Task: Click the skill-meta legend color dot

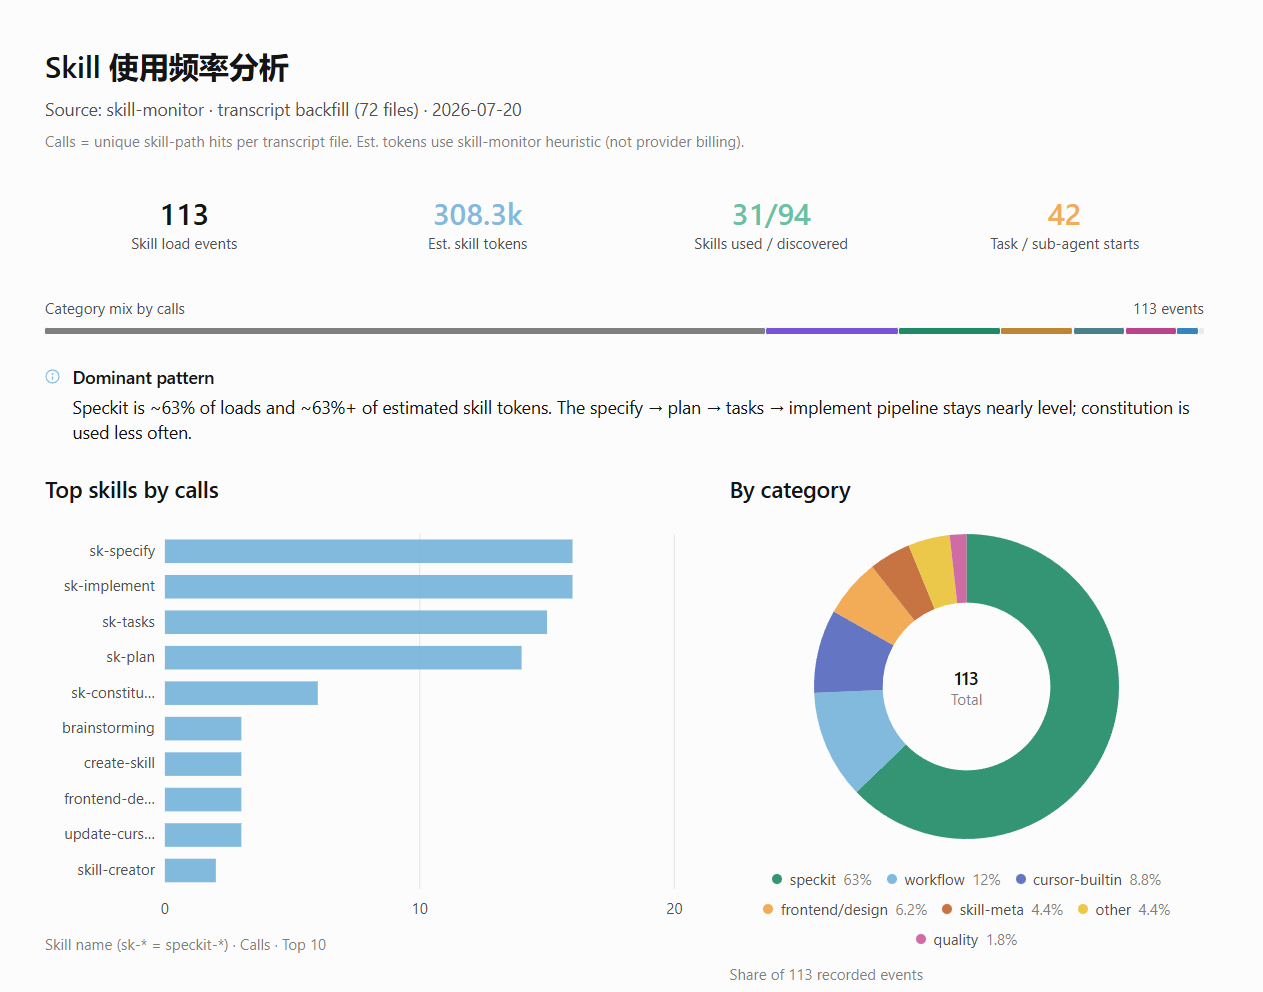Action: tap(946, 910)
